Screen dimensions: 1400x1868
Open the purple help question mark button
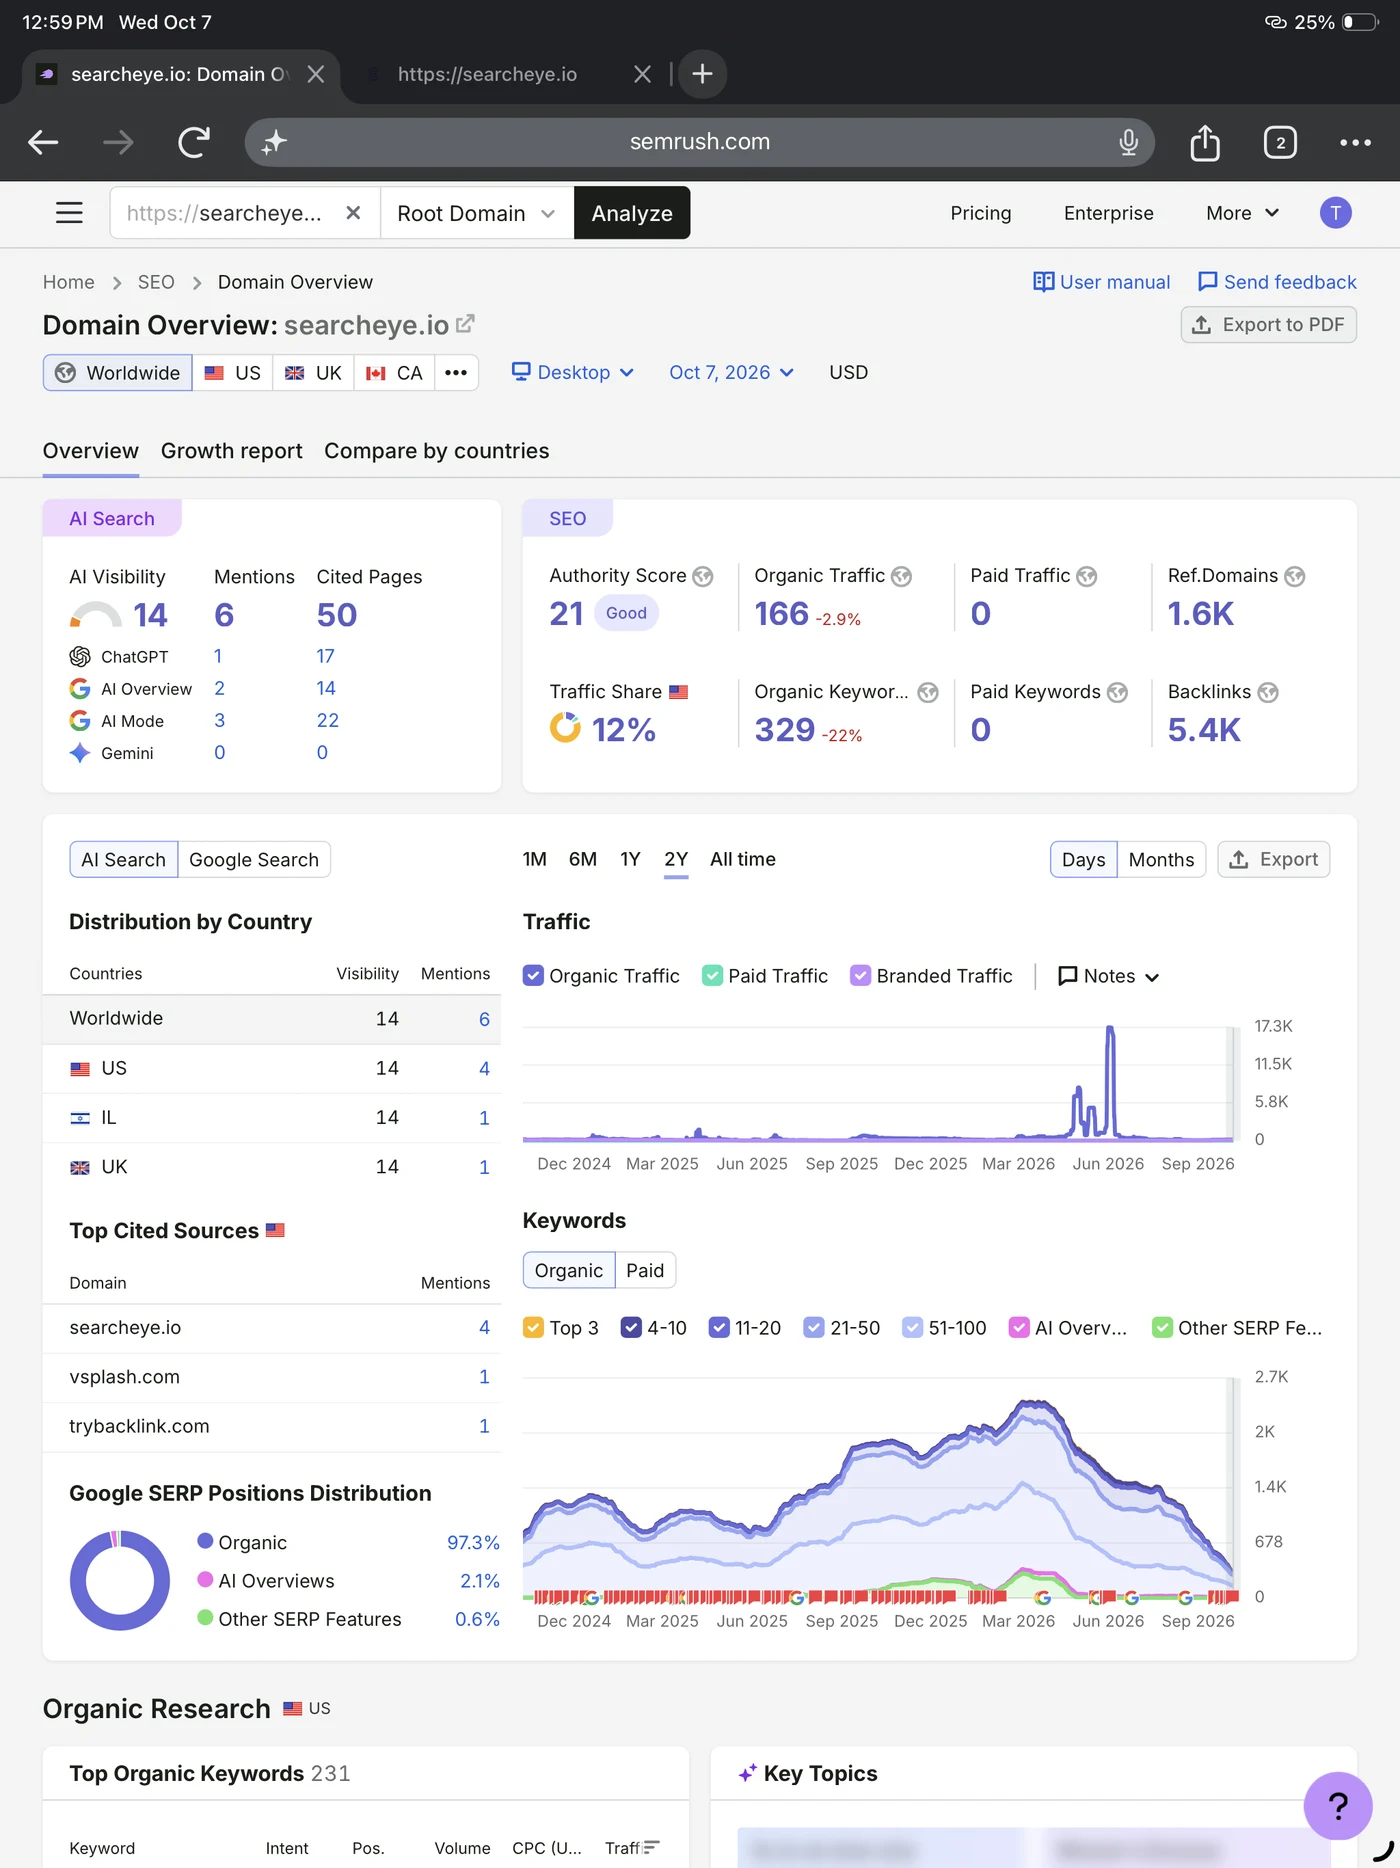(x=1338, y=1805)
